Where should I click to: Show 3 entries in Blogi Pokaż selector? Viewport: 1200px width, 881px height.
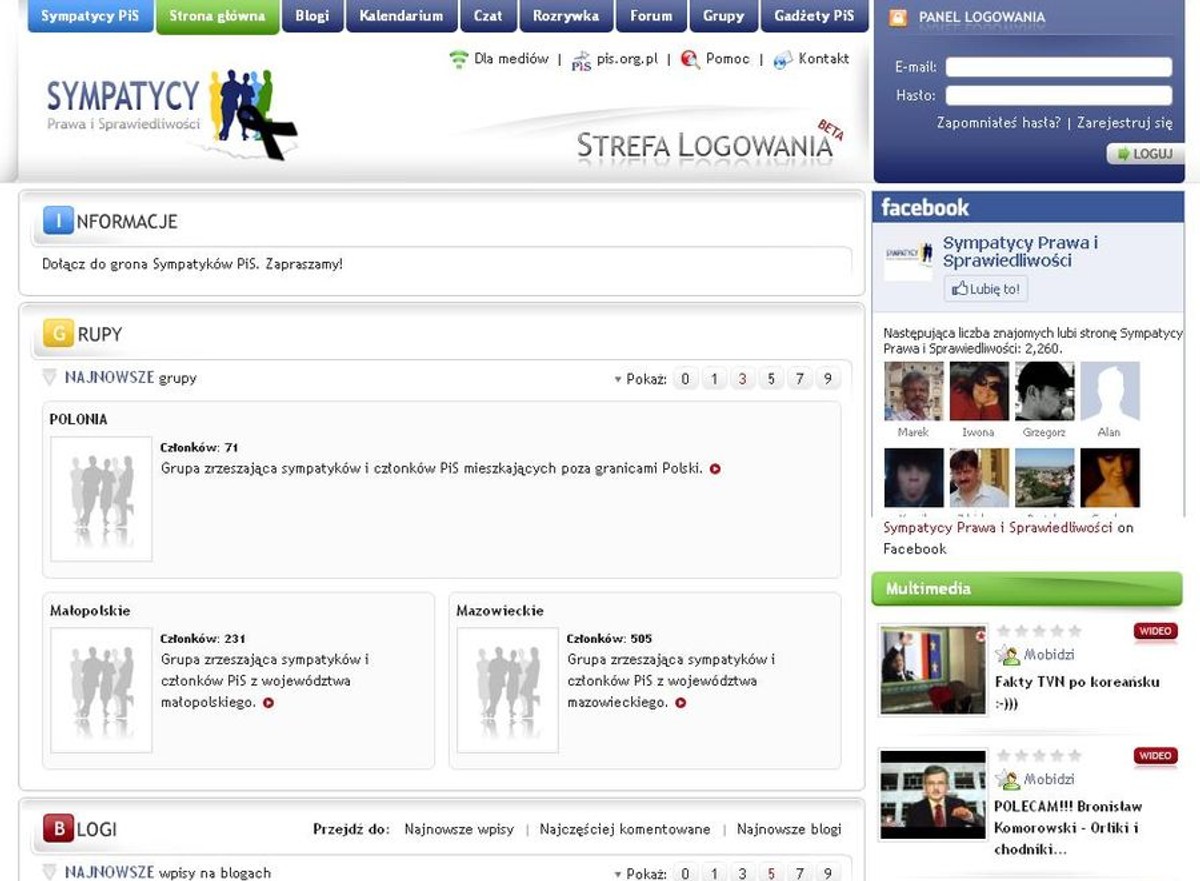click(x=742, y=873)
